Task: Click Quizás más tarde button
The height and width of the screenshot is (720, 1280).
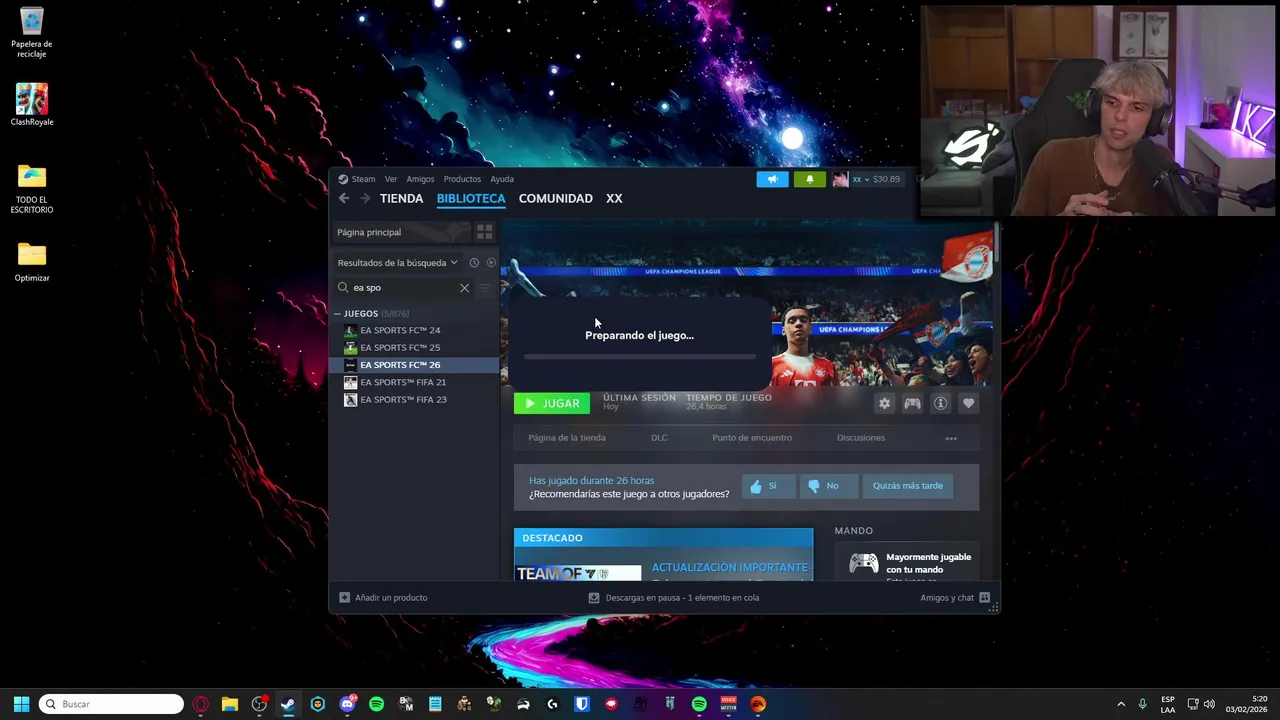Action: 907,486
